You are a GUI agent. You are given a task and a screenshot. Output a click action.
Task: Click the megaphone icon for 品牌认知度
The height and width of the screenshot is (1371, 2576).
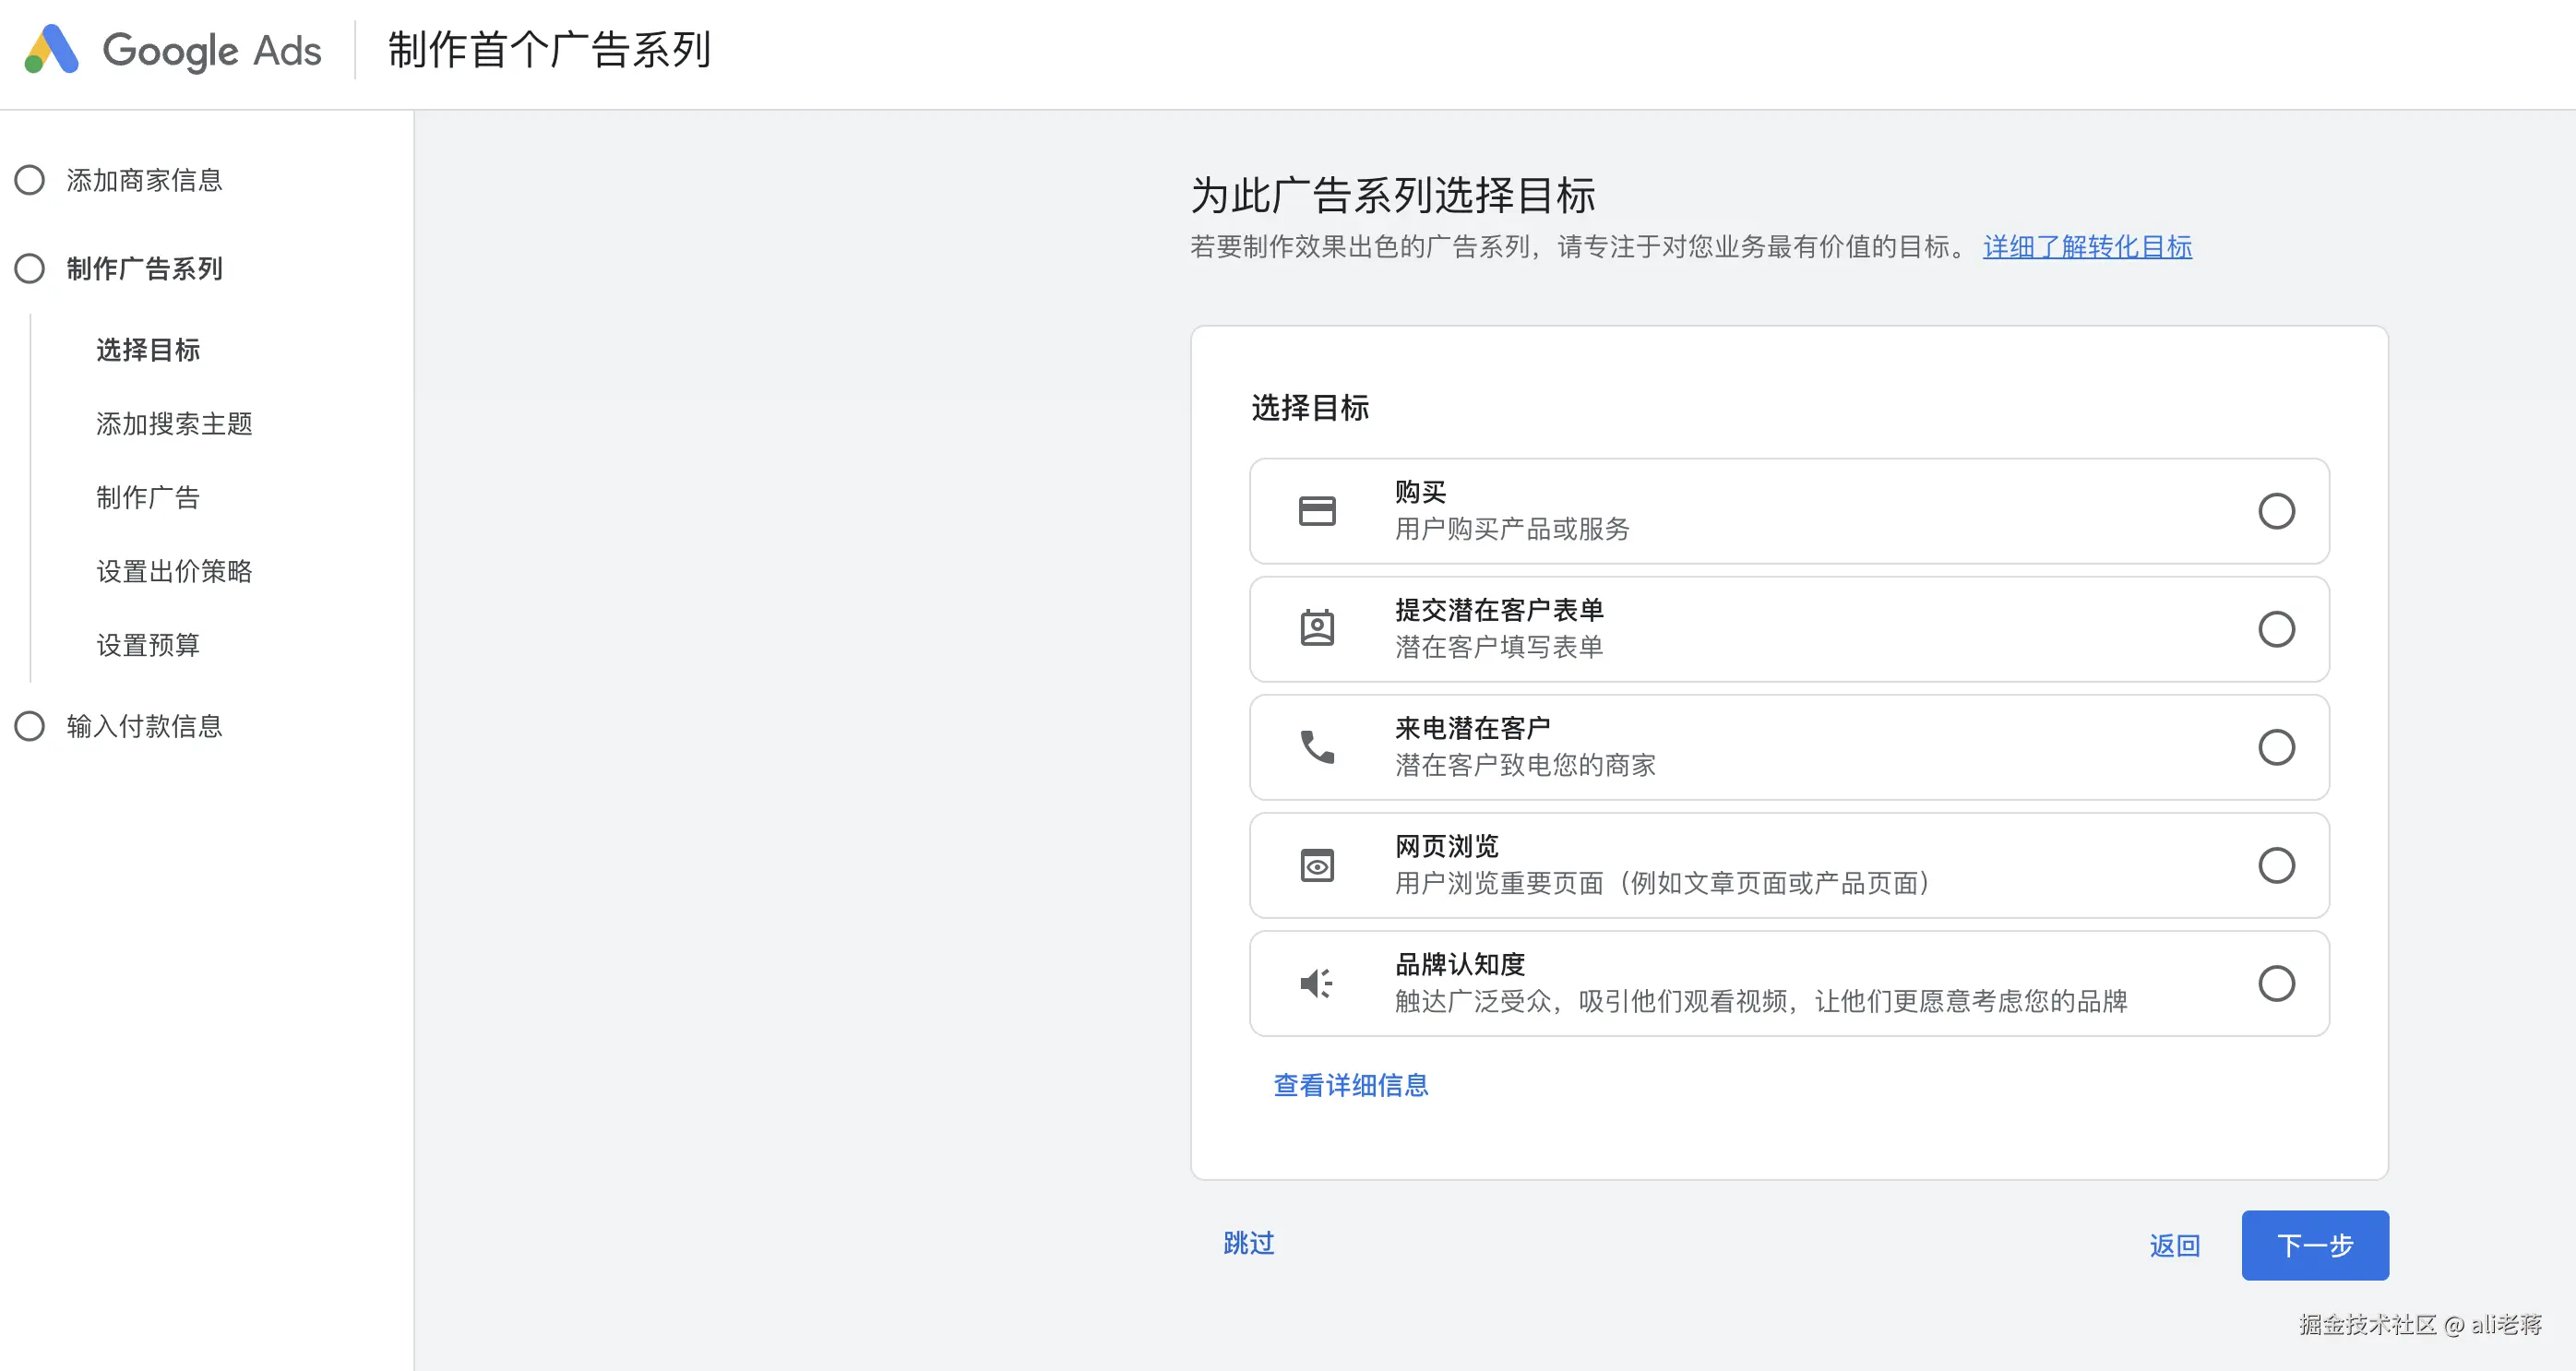(x=1316, y=983)
